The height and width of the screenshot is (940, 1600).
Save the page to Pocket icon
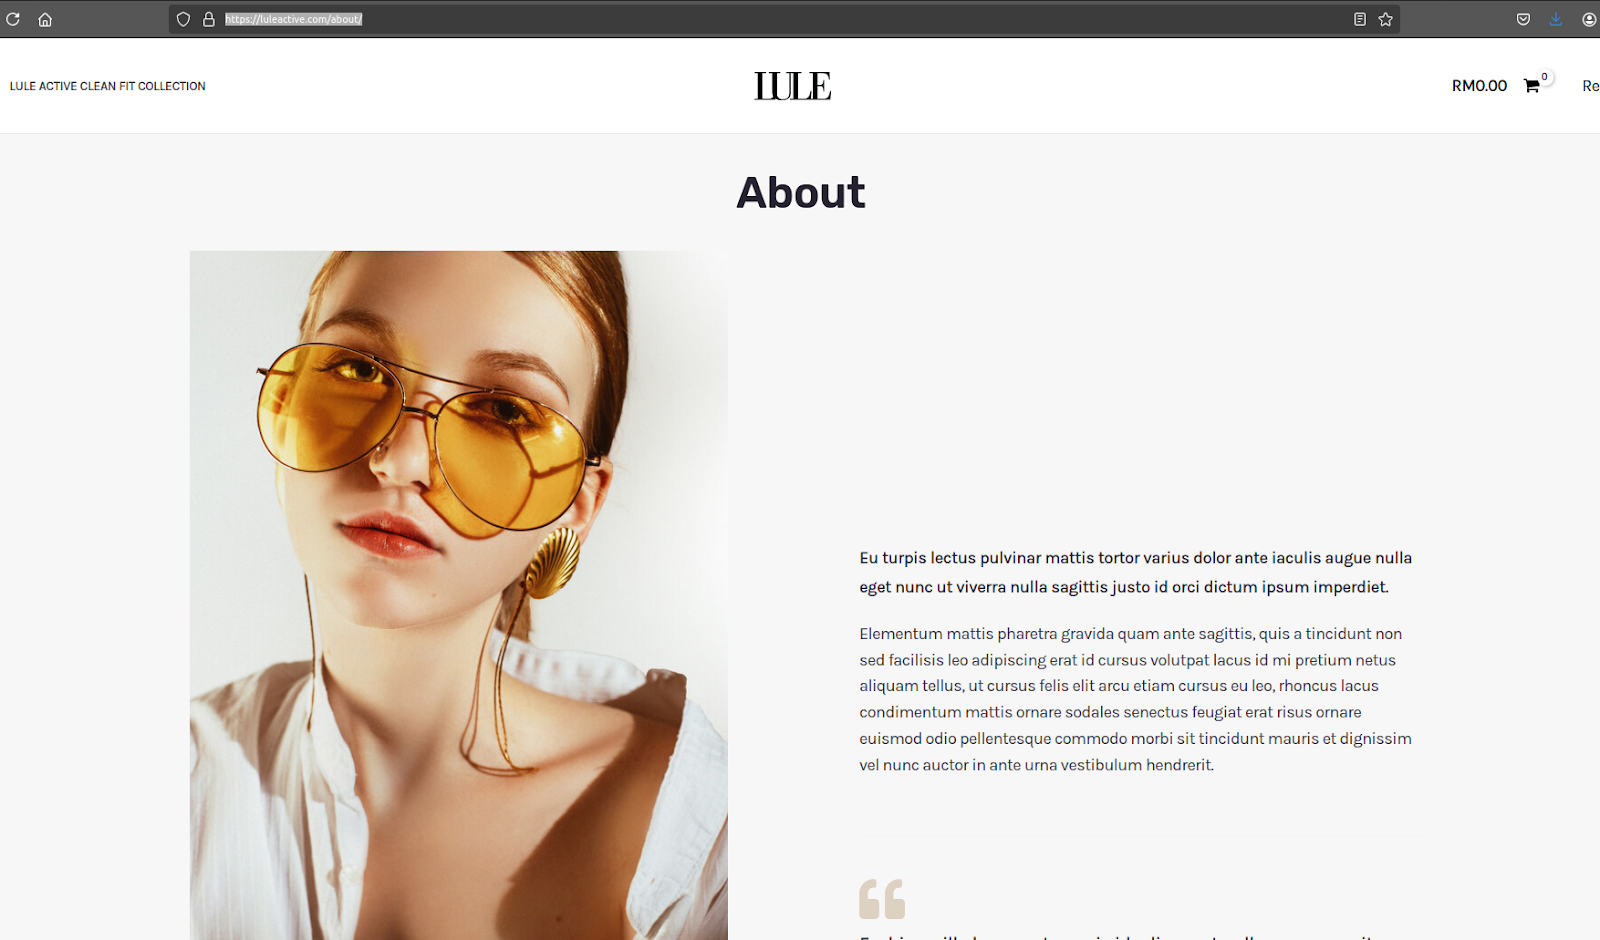pyautogui.click(x=1523, y=19)
